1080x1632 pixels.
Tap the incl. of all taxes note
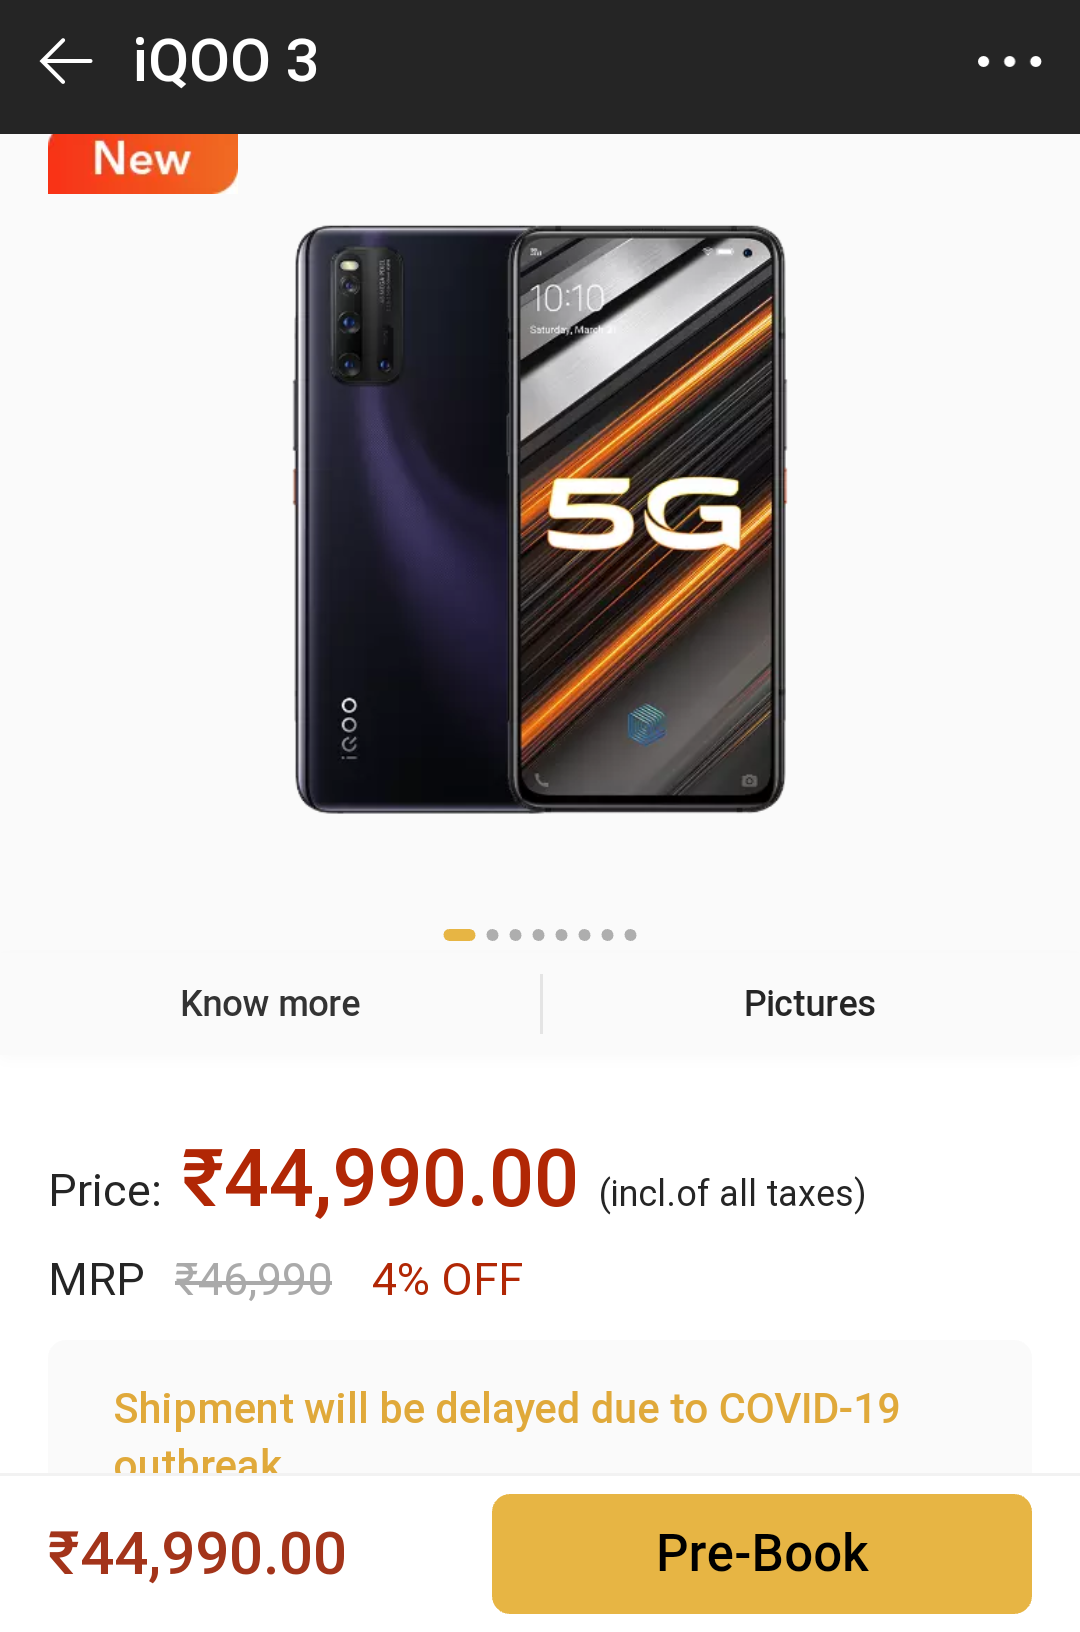pos(732,1193)
